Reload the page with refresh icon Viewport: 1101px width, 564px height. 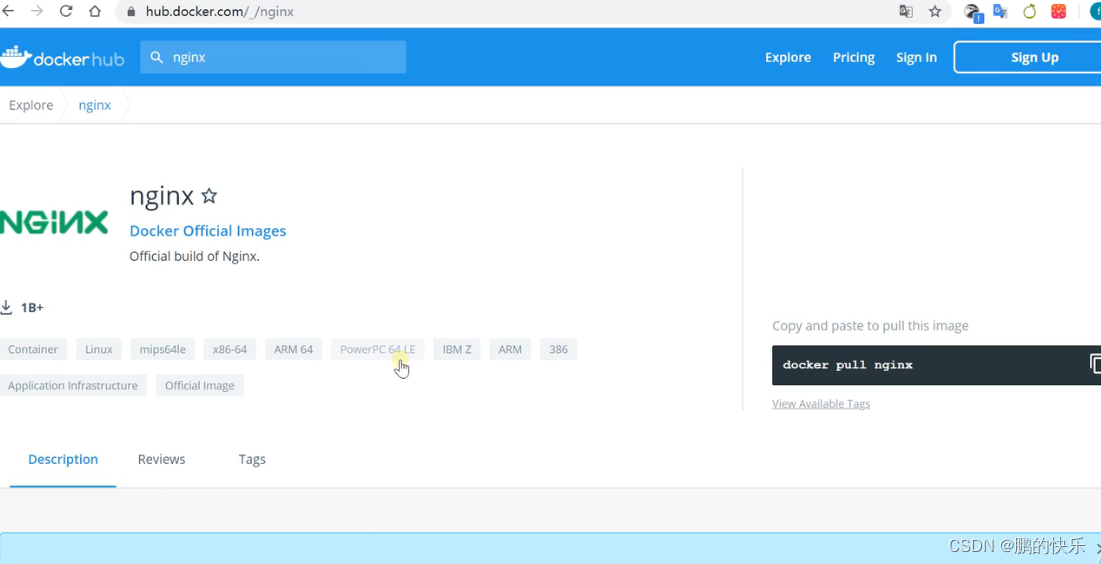66,11
